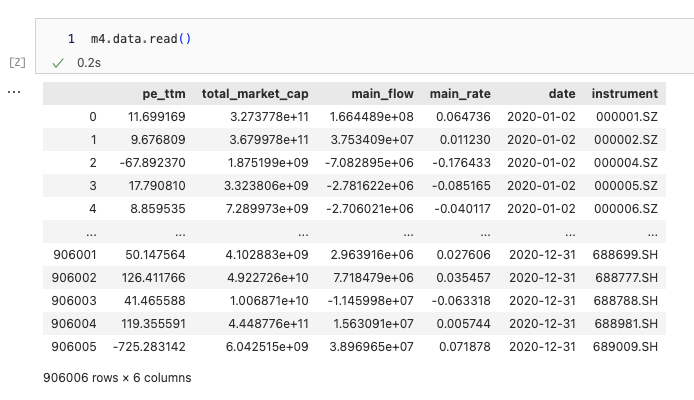
Task: Click the green execution success checkmark
Action: tap(58, 63)
